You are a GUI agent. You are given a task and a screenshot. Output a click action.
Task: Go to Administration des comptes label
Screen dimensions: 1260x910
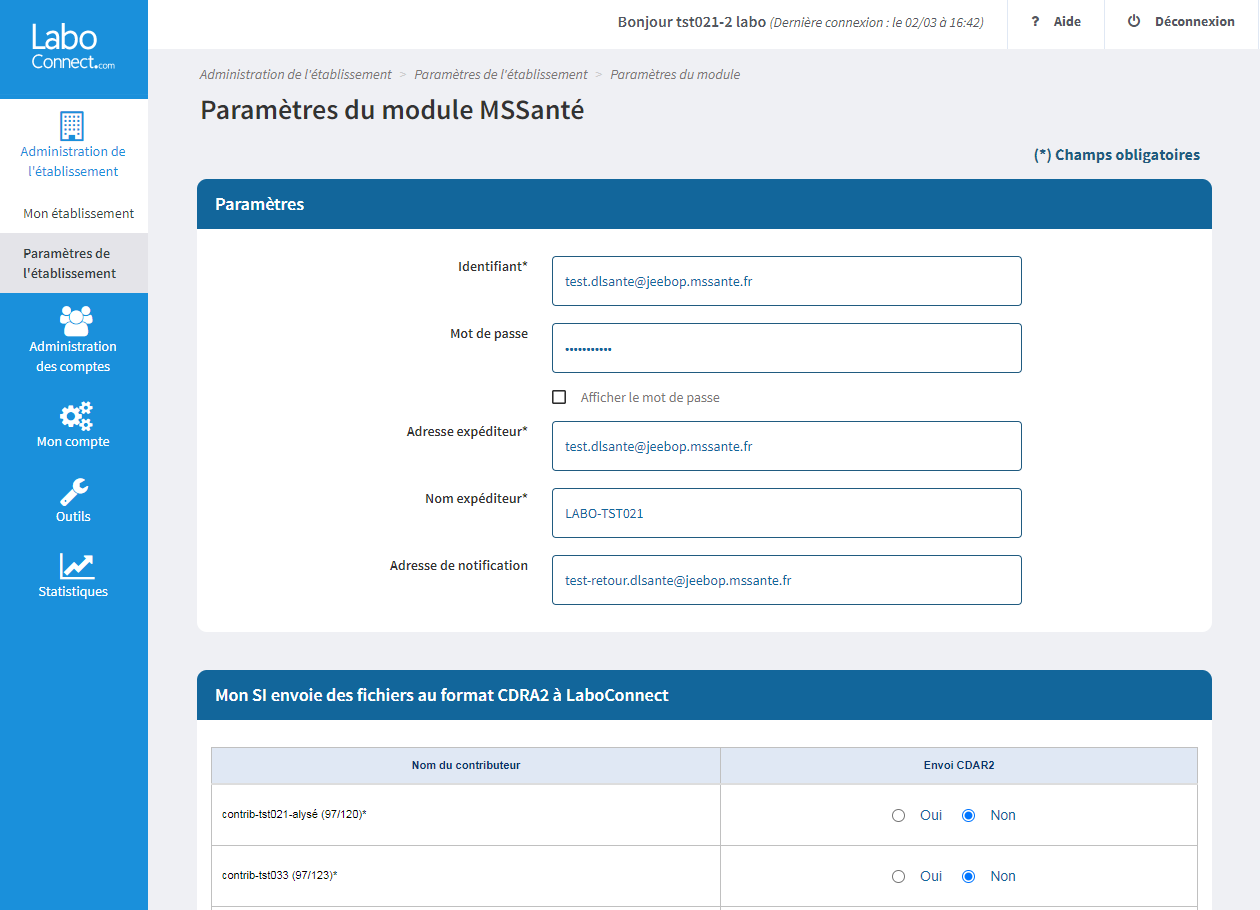(73, 356)
